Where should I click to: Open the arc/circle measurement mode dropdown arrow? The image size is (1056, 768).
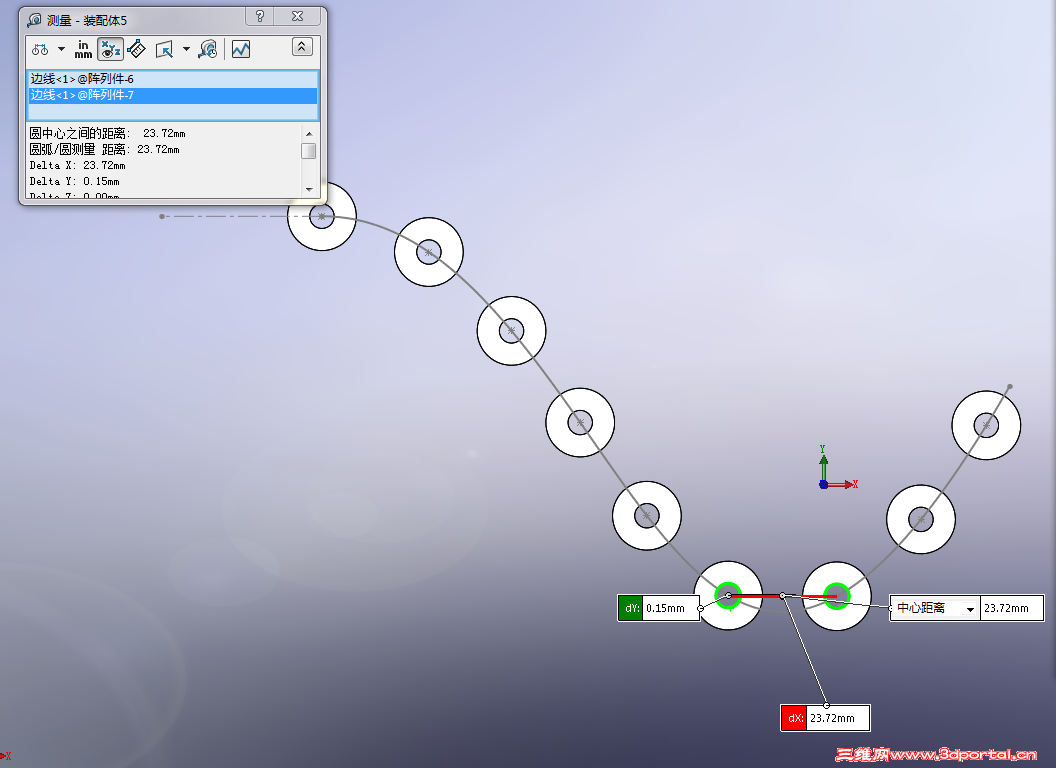pyautogui.click(x=61, y=49)
